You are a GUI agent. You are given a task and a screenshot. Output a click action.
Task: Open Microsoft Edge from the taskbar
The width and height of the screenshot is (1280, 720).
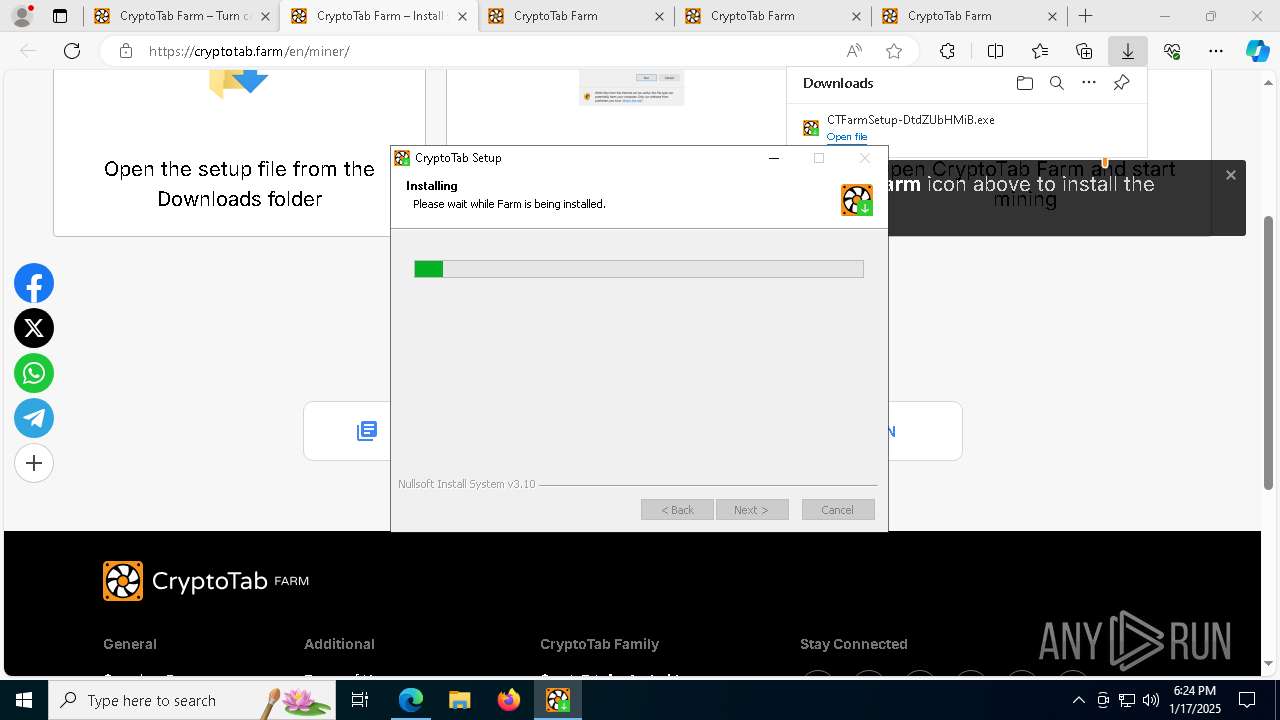tap(411, 700)
